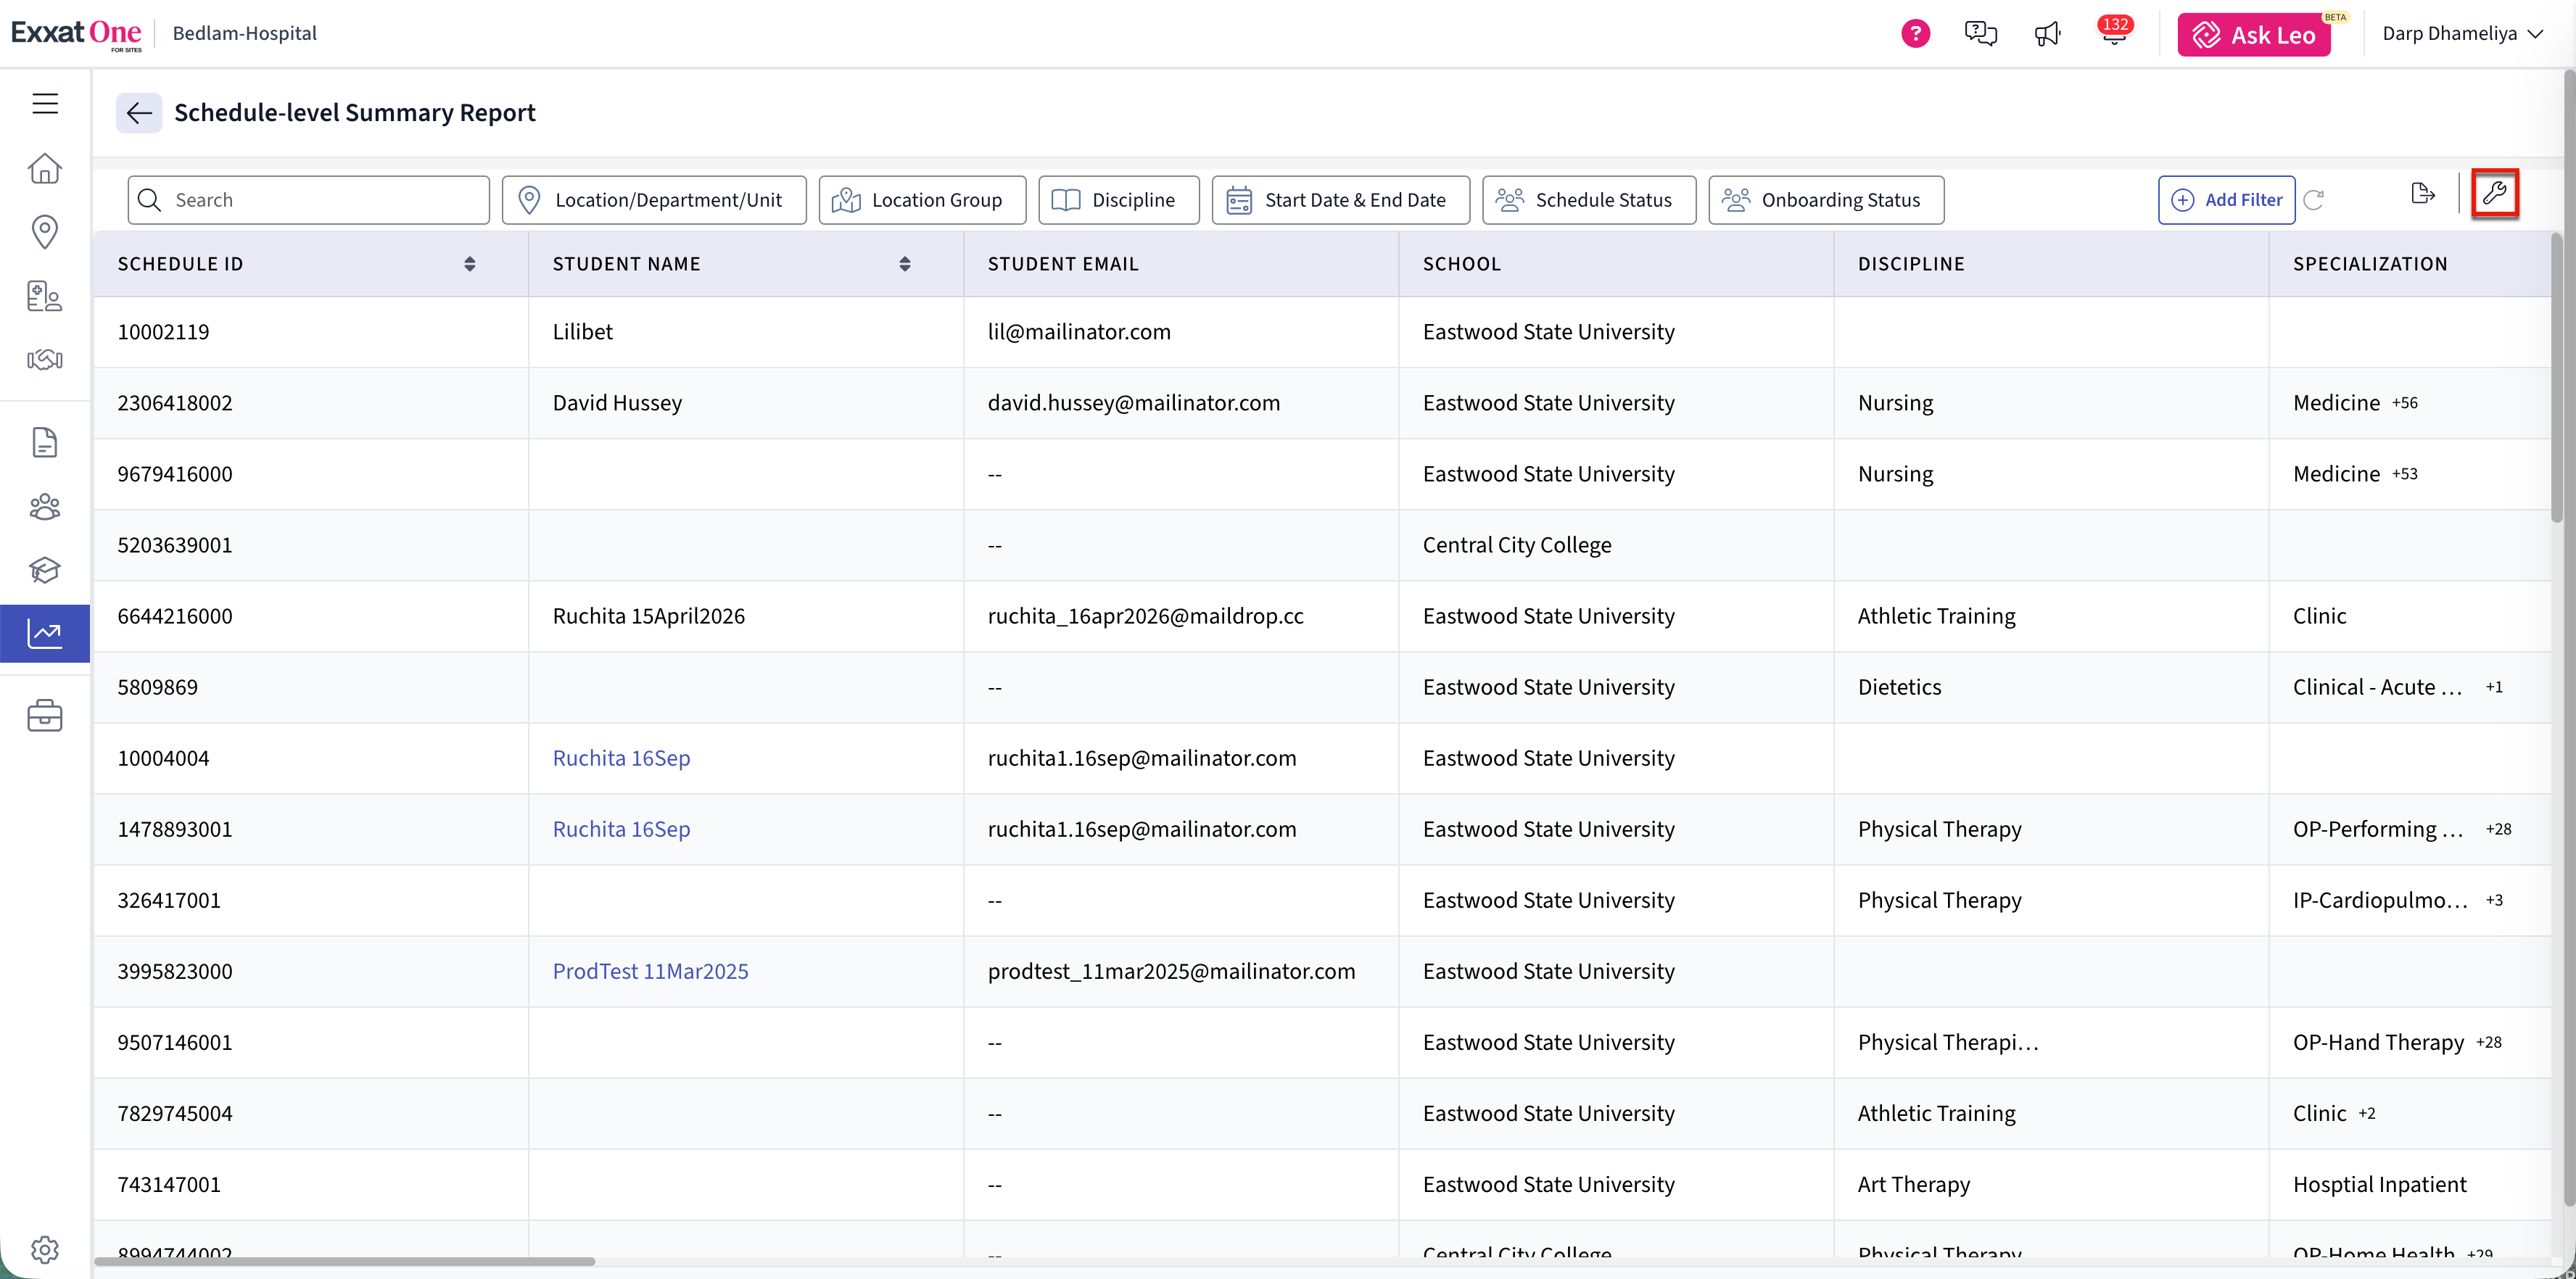Click the refresh filters icon
The height and width of the screenshot is (1279, 2576).
[2314, 200]
